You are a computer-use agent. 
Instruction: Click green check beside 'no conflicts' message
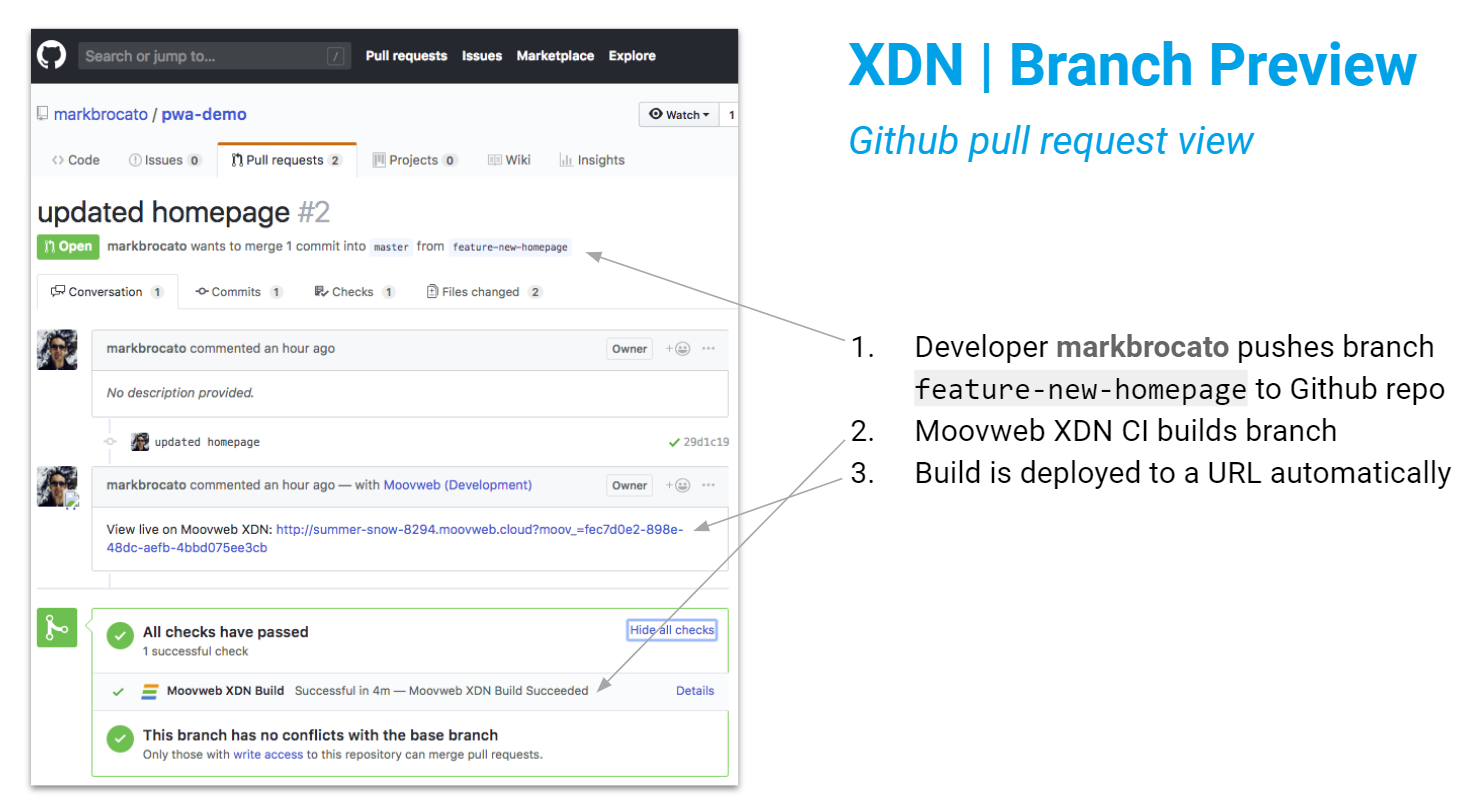tap(120, 739)
